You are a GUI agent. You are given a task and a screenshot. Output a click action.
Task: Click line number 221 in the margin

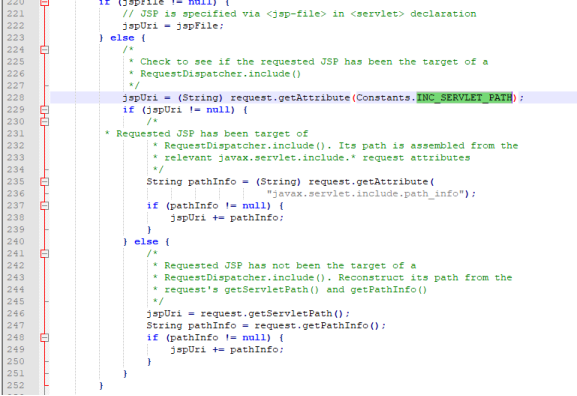click(x=15, y=14)
